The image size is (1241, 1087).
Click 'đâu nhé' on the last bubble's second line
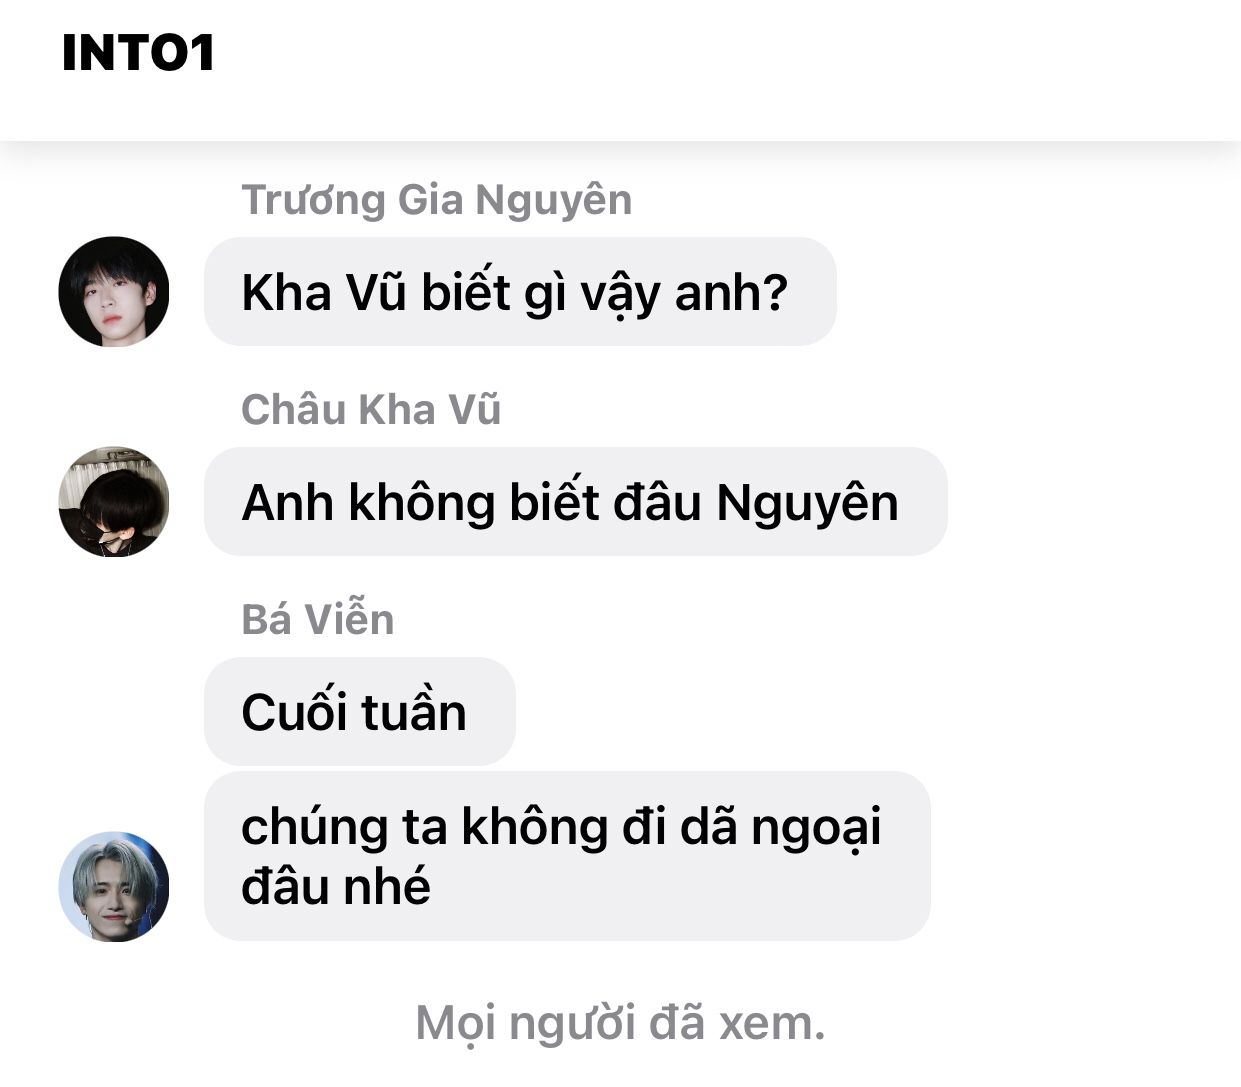(x=336, y=887)
